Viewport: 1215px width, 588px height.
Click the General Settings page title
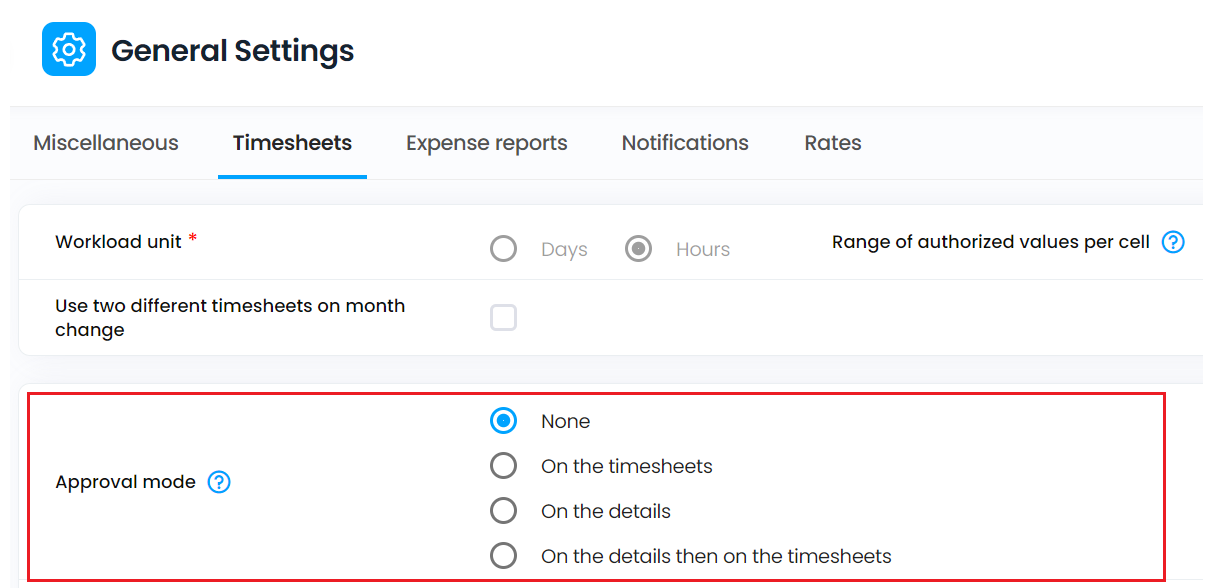point(232,50)
